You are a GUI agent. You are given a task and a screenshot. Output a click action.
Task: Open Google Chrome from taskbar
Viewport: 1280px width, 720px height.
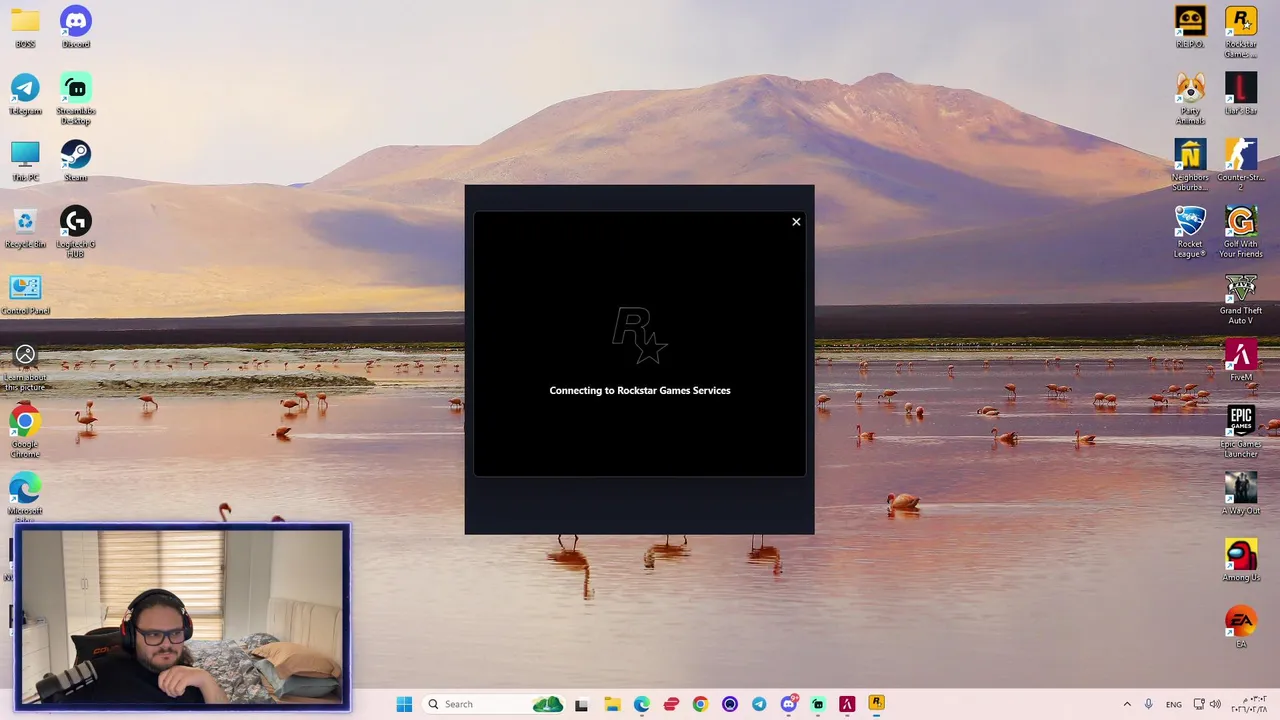(700, 704)
